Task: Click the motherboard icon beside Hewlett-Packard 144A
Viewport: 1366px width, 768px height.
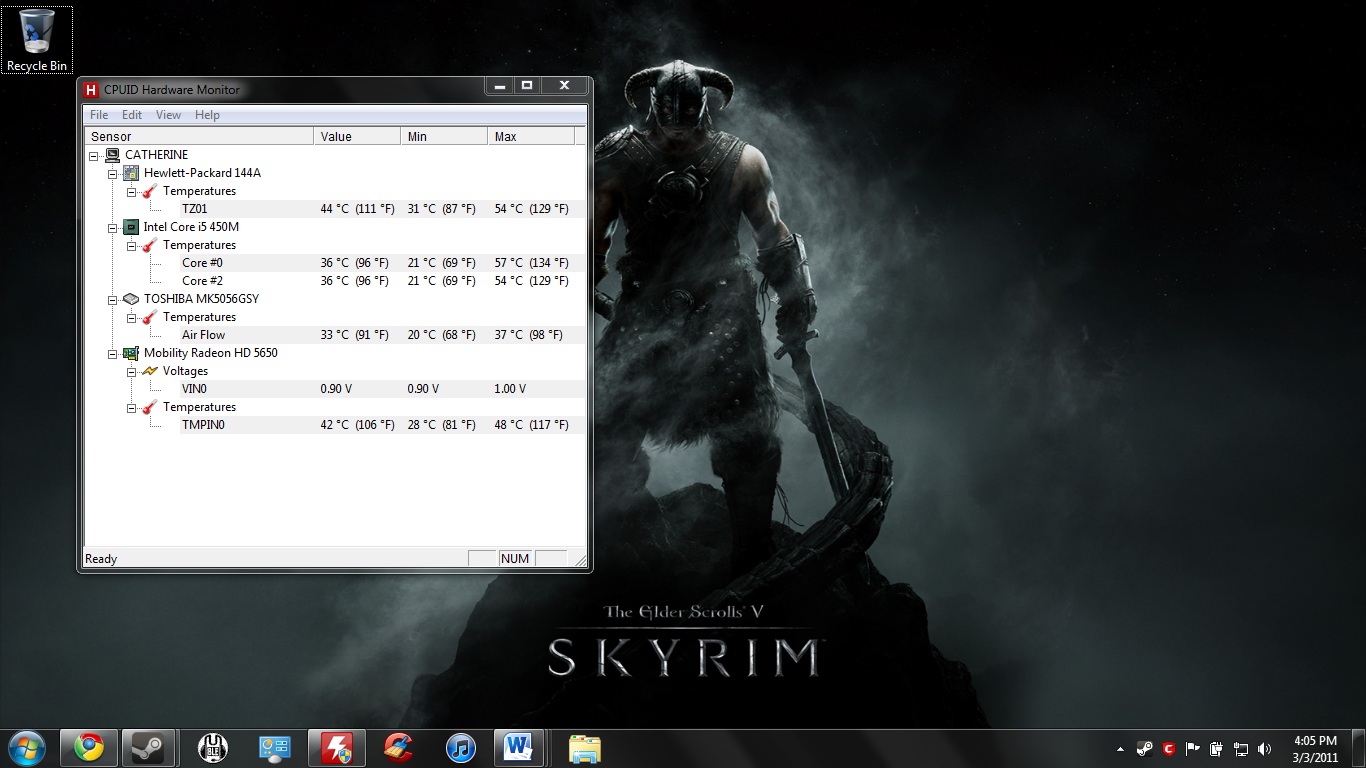Action: click(131, 173)
